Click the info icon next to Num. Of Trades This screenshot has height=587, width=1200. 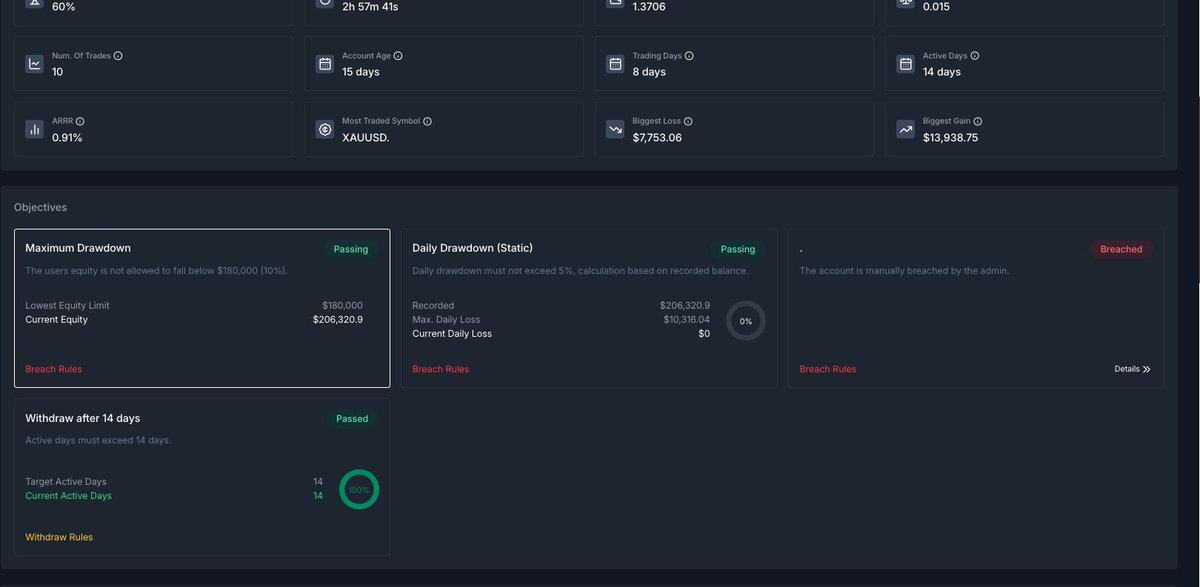[118, 56]
